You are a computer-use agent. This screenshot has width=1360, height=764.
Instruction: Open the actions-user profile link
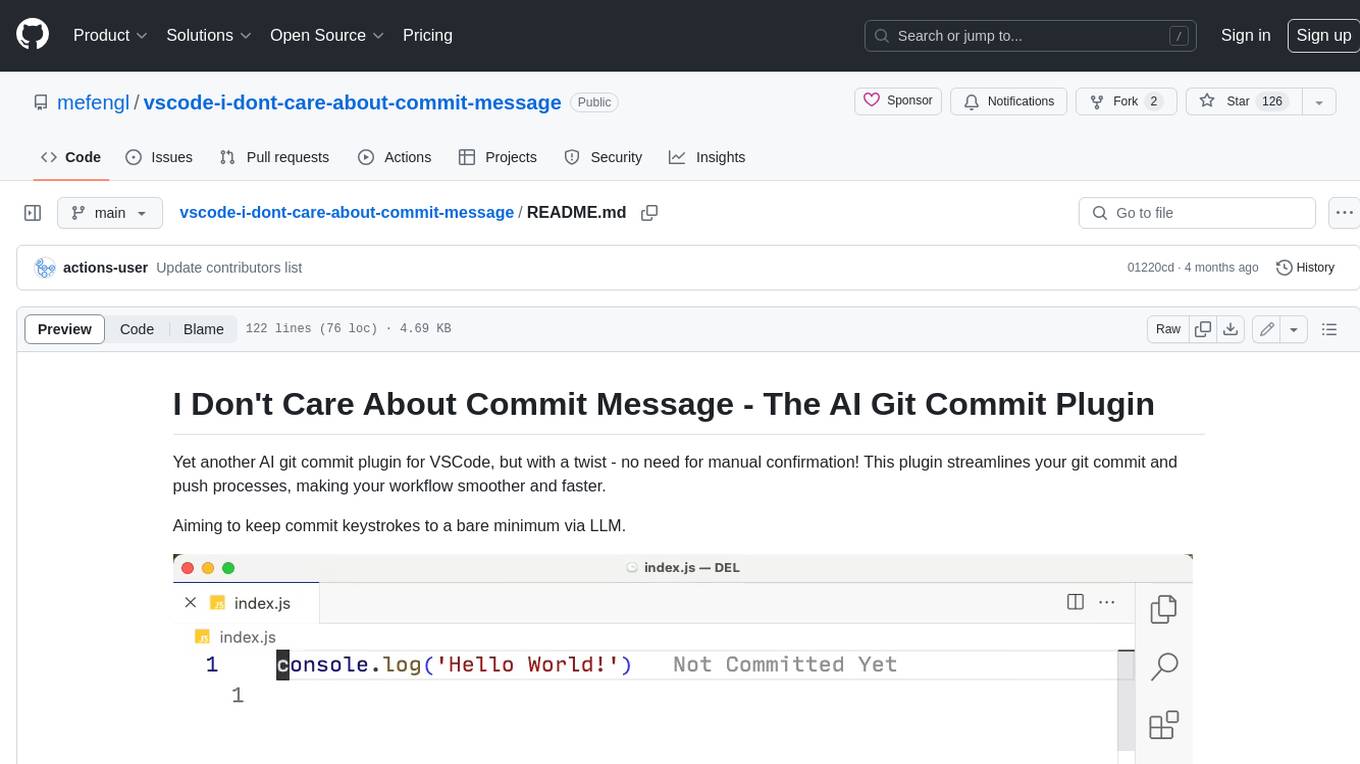coord(105,268)
